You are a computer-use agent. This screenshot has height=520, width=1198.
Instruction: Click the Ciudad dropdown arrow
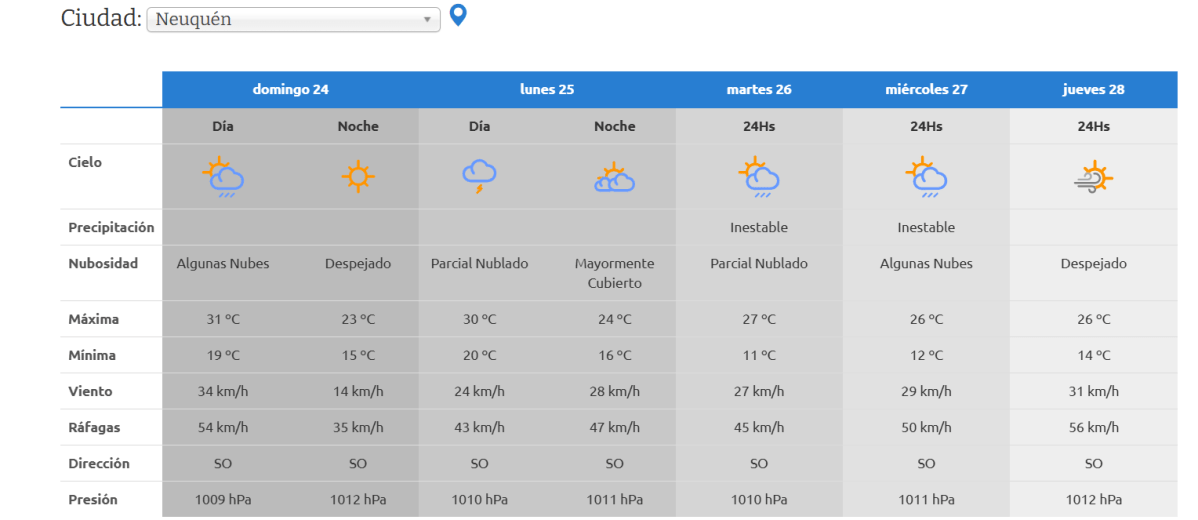click(427, 20)
